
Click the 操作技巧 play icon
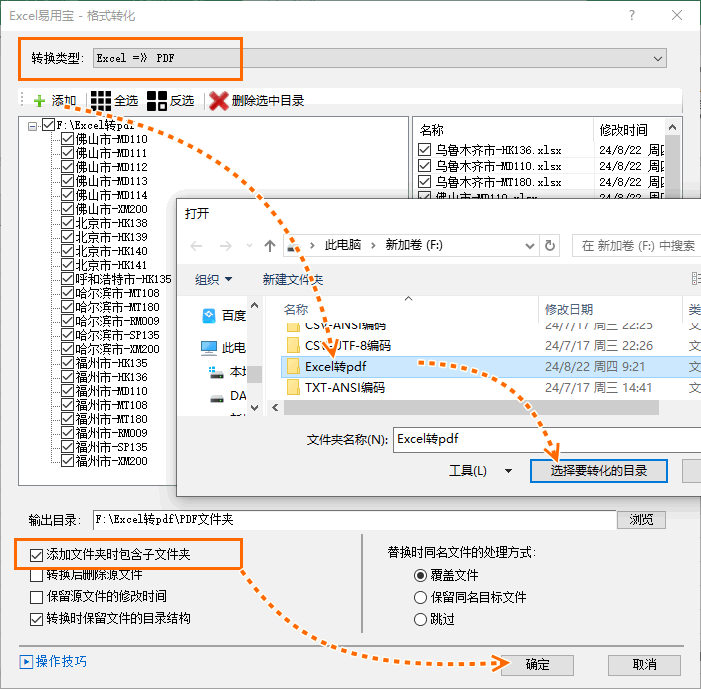(x=26, y=661)
